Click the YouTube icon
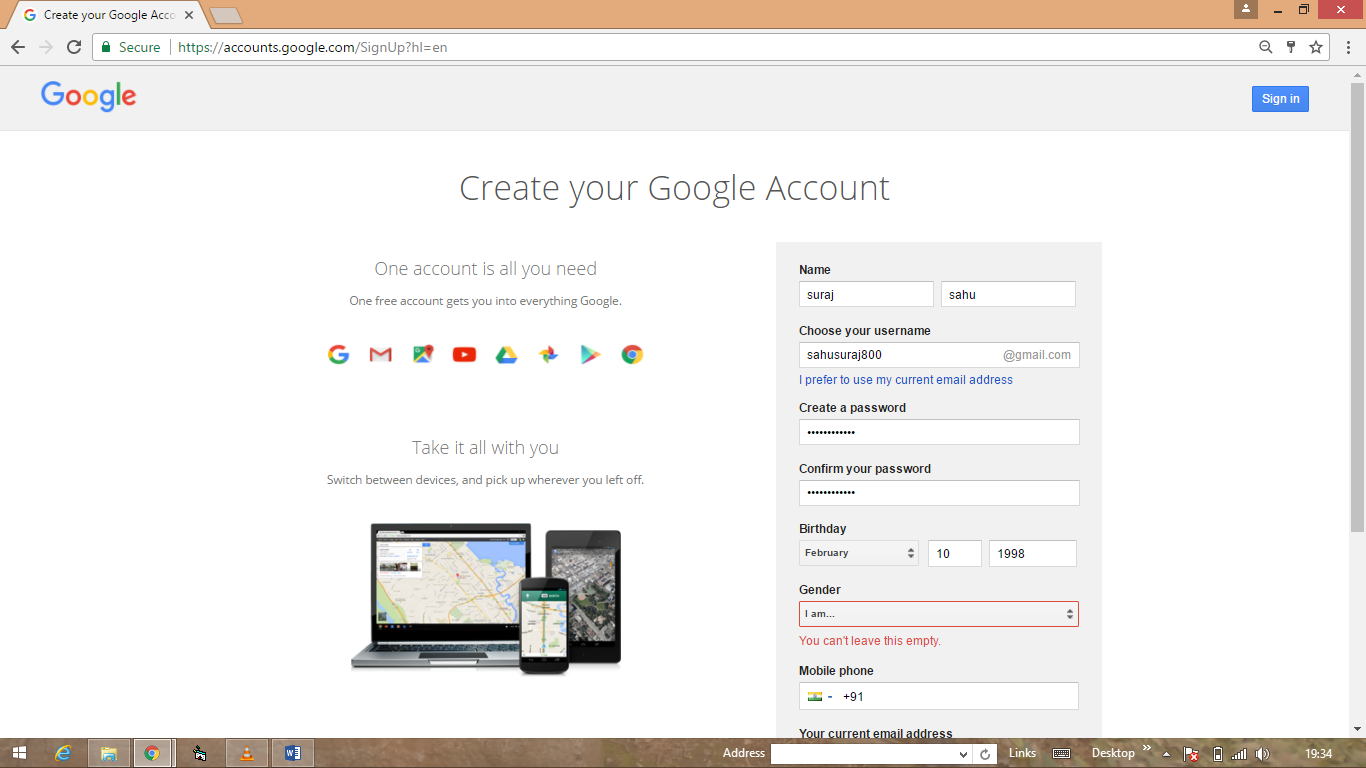 pos(464,354)
